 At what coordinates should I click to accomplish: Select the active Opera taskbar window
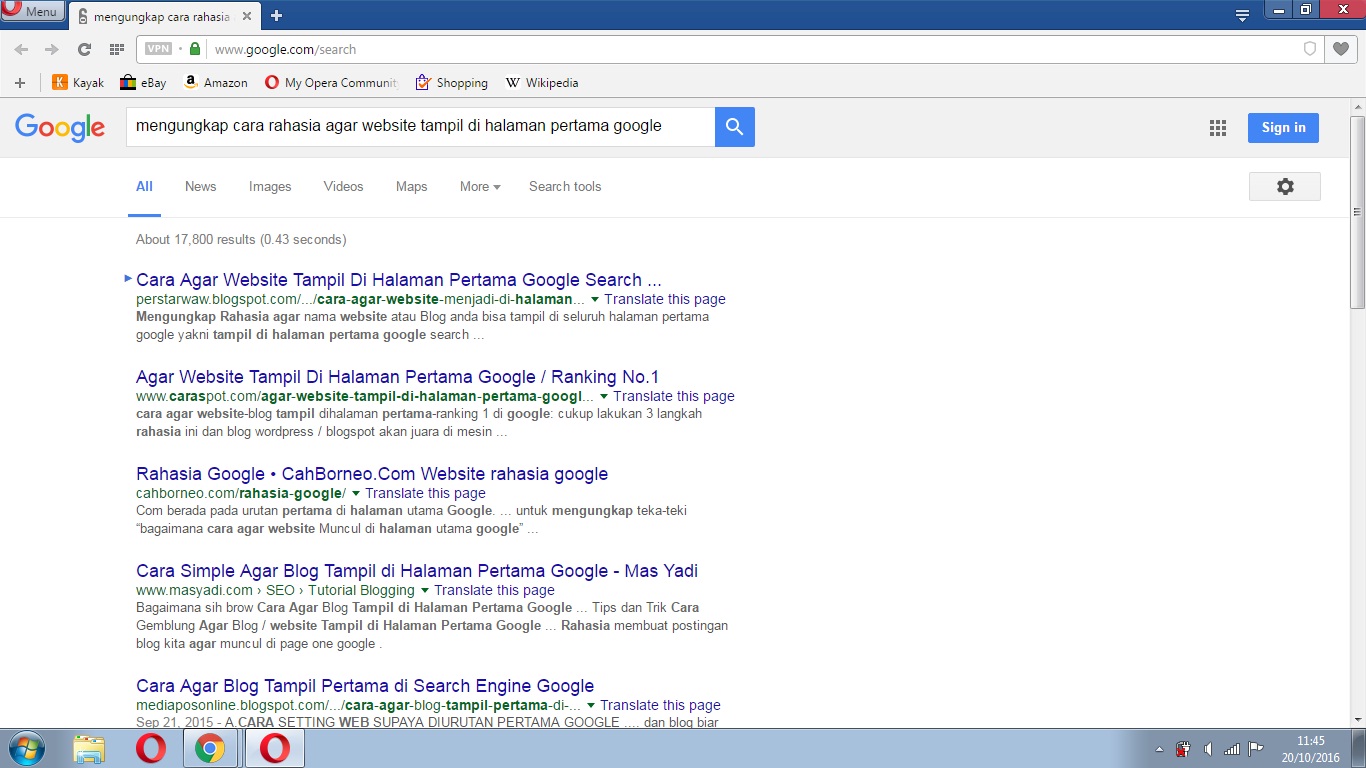pos(274,748)
